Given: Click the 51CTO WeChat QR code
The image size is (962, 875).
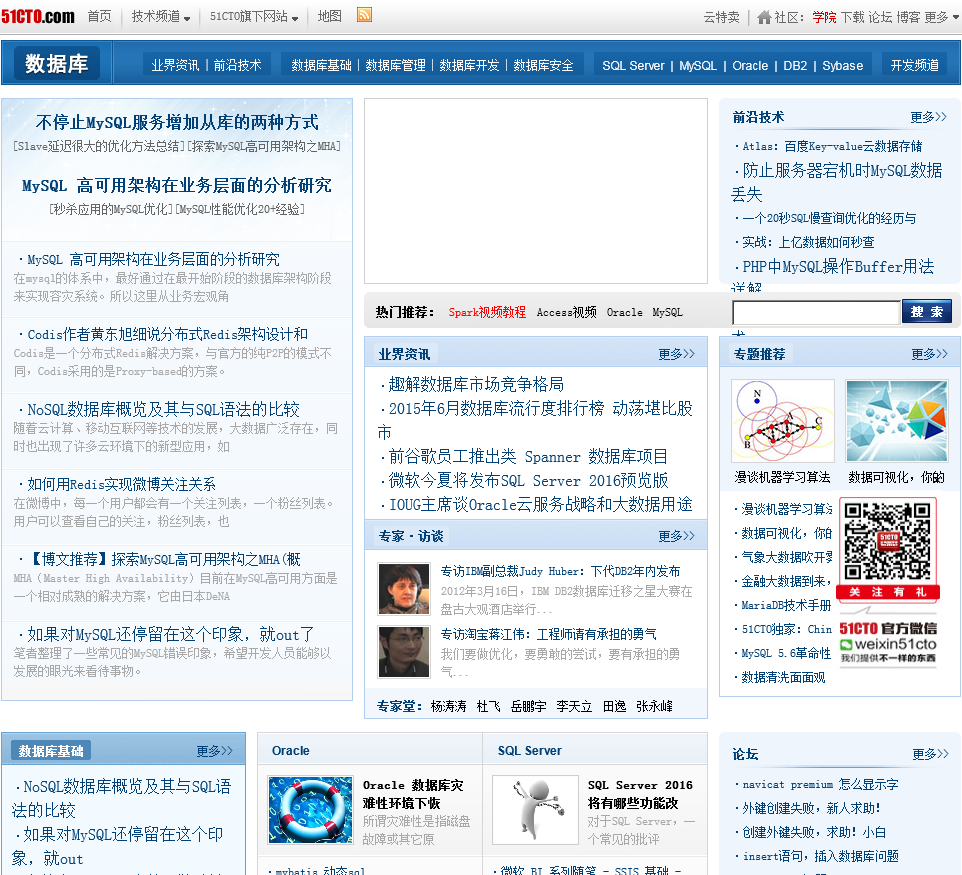Looking at the screenshot, I should pyautogui.click(x=887, y=541).
